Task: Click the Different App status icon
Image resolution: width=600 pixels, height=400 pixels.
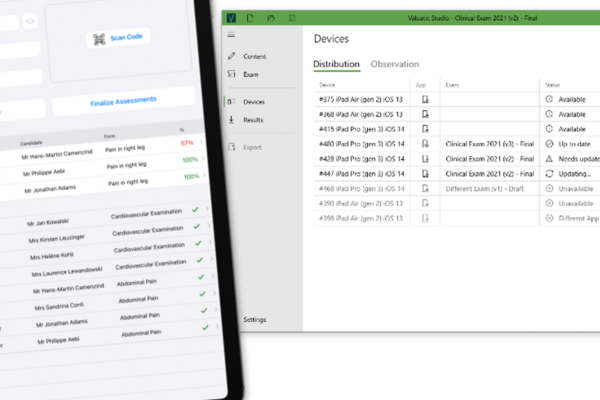Action: [549, 218]
